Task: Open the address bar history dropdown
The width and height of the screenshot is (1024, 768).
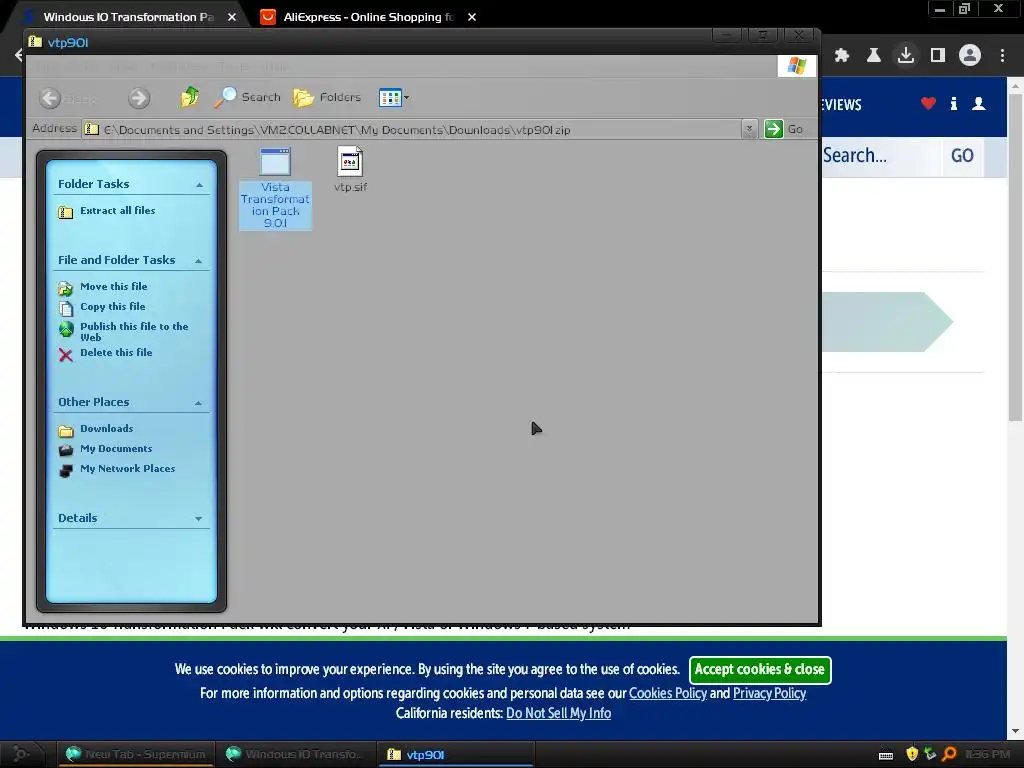Action: pyautogui.click(x=749, y=129)
